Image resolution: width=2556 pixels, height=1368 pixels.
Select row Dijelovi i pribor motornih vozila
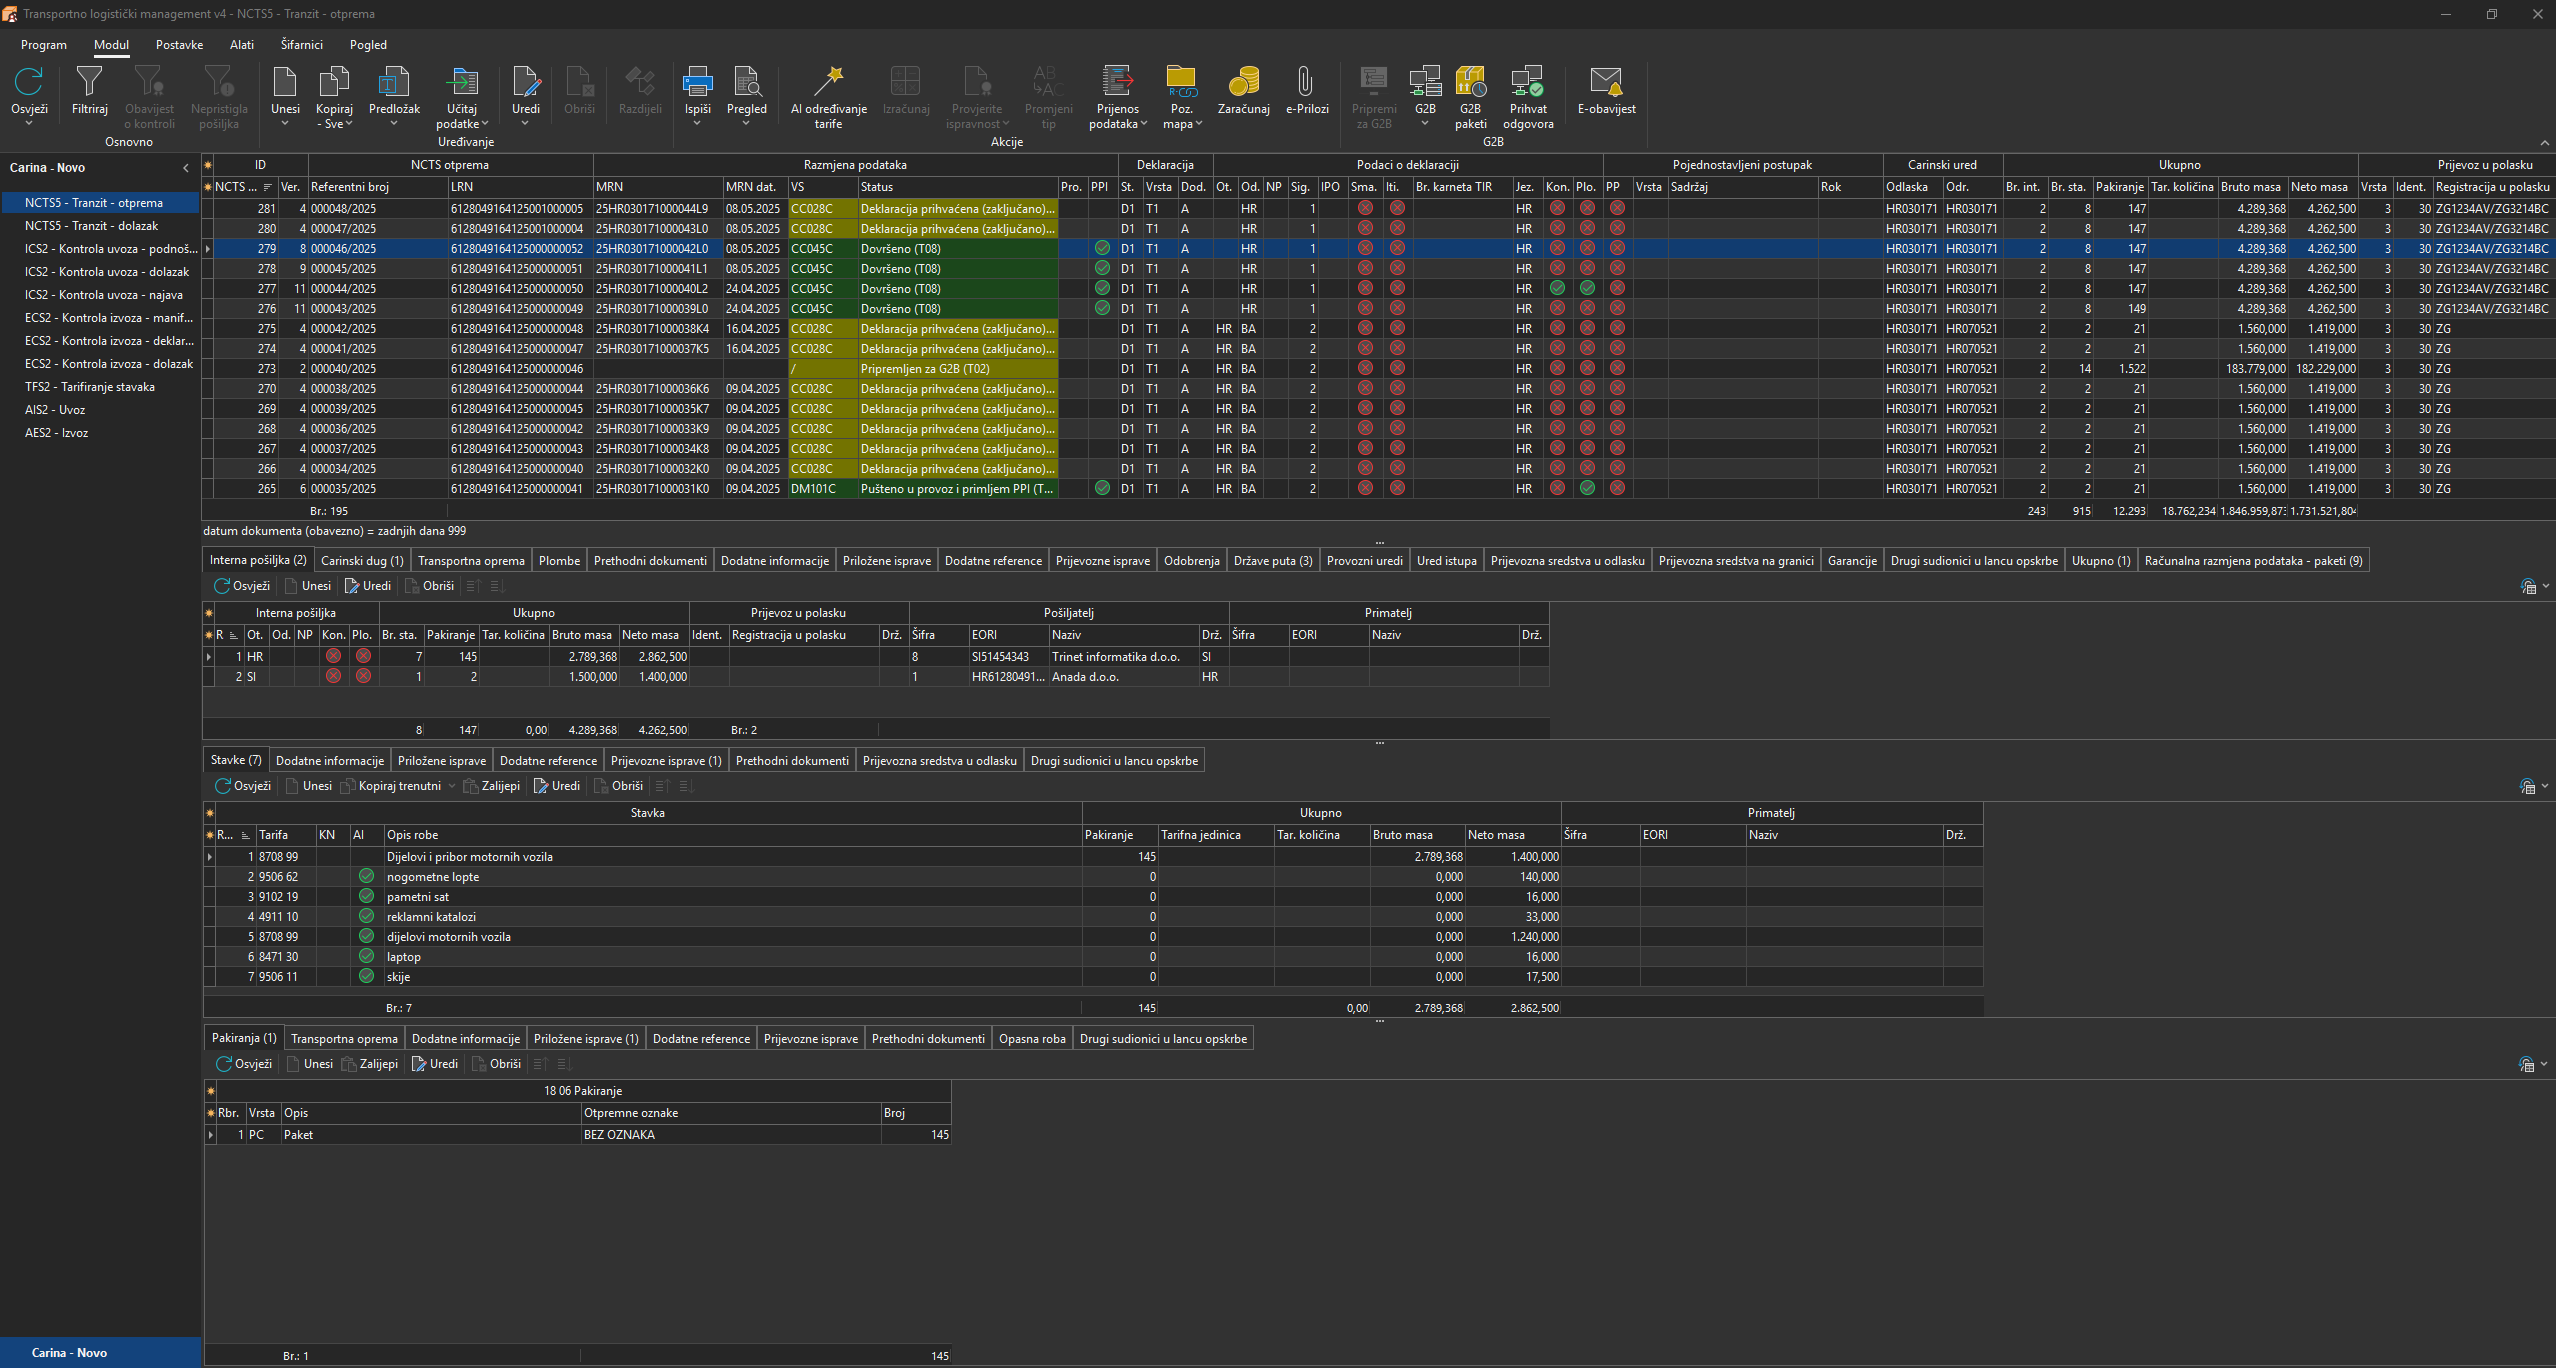coord(1093,856)
